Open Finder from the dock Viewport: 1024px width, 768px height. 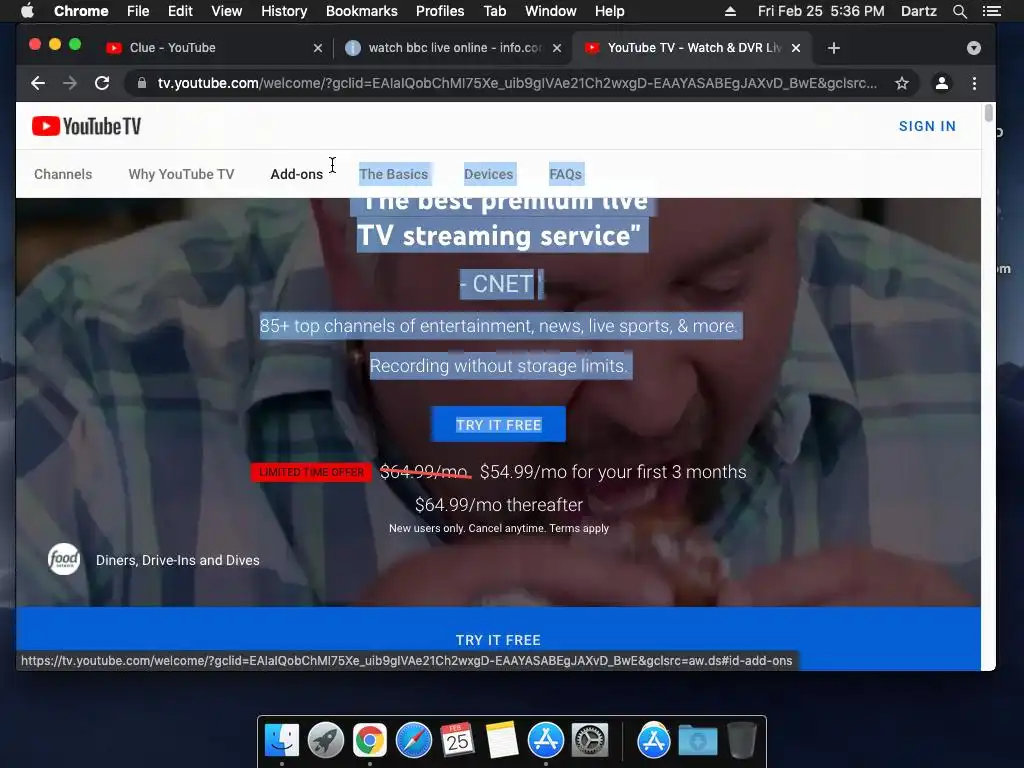281,741
